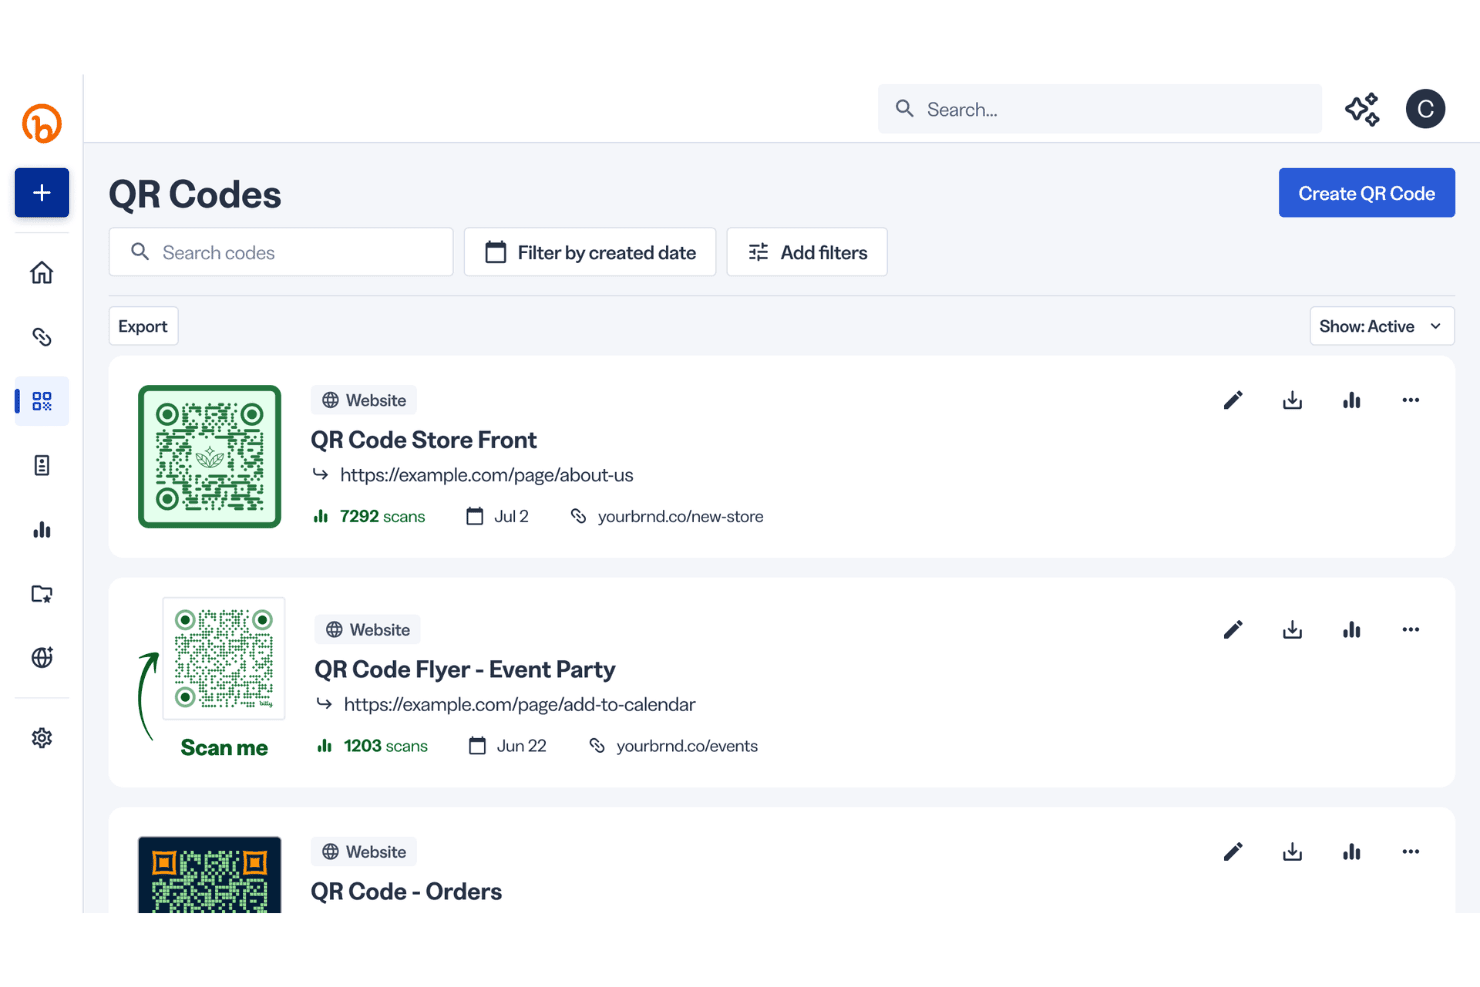Open Analytics bar chart in sidebar
Image resolution: width=1480 pixels, height=987 pixels.
(x=42, y=529)
